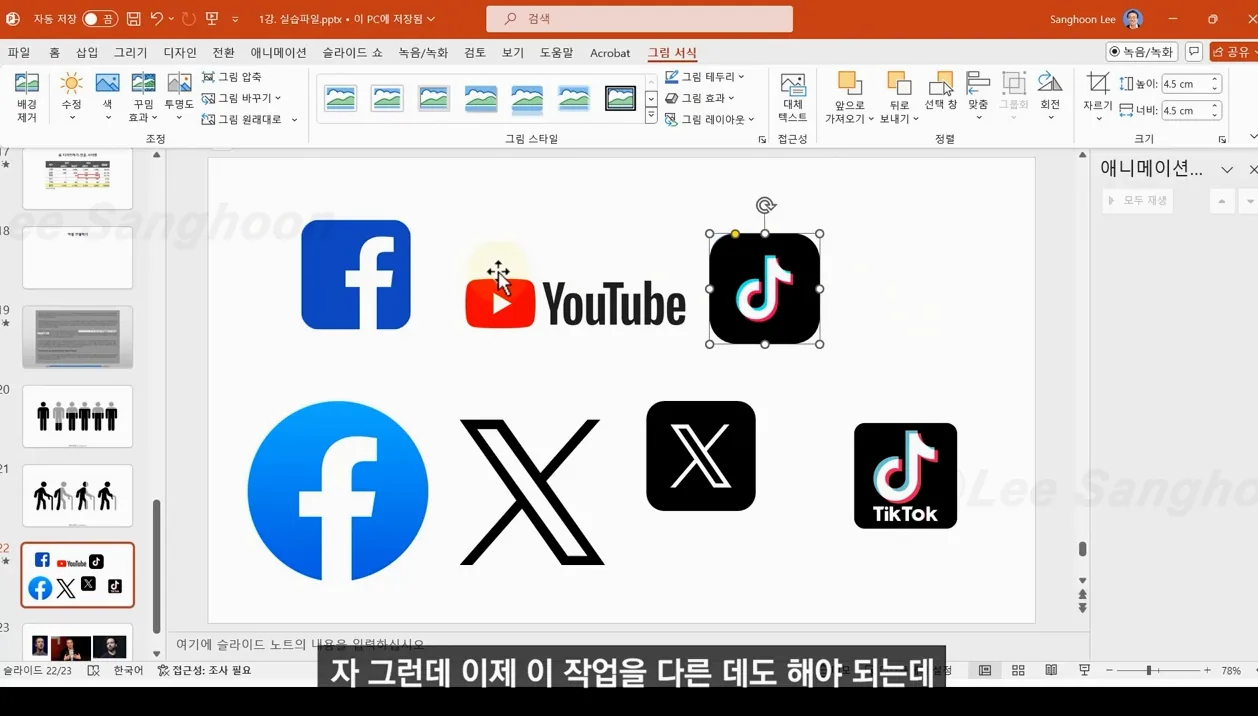Switch to the 슬라이드 쇼 tab
This screenshot has height=716, width=1258.
352,53
